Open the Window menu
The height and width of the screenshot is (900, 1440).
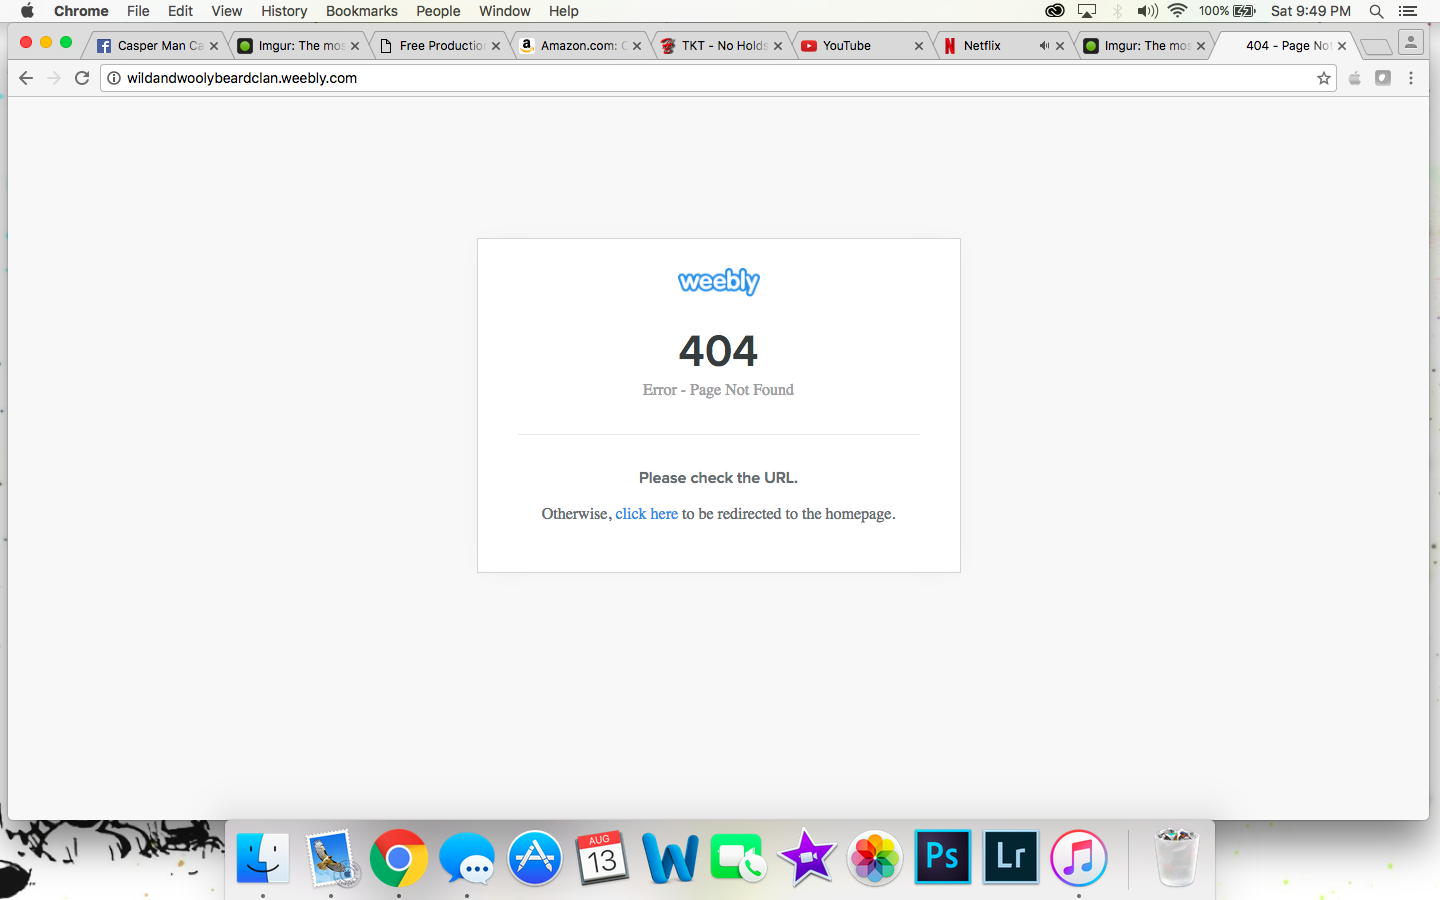tap(505, 11)
